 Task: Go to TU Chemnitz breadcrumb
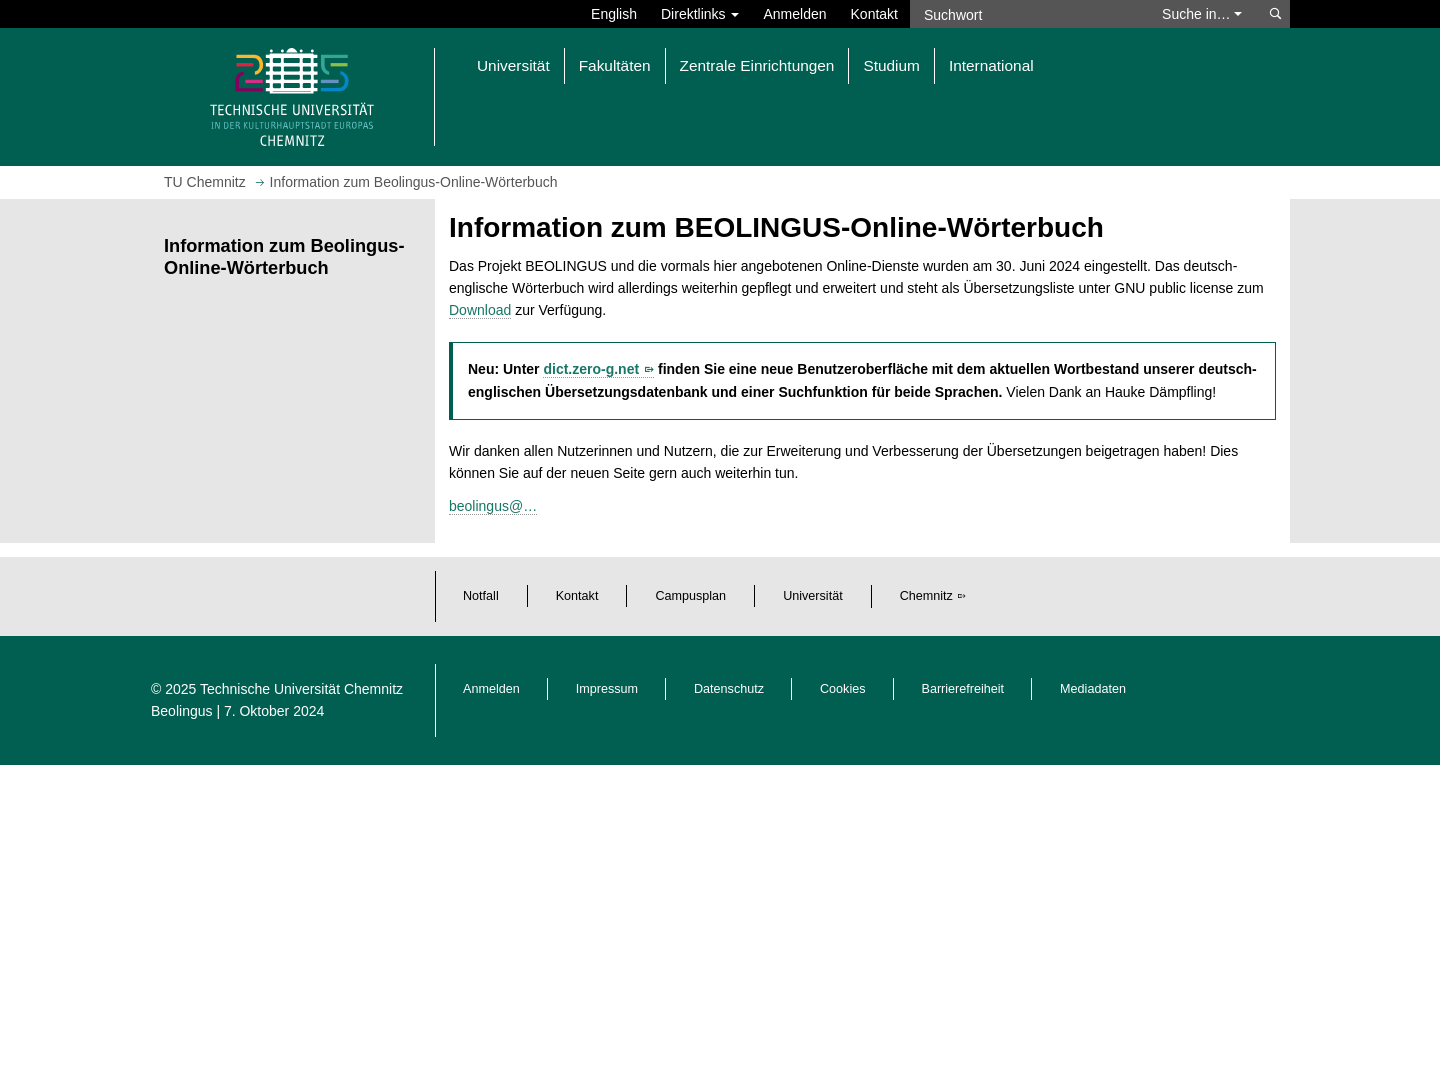[205, 182]
